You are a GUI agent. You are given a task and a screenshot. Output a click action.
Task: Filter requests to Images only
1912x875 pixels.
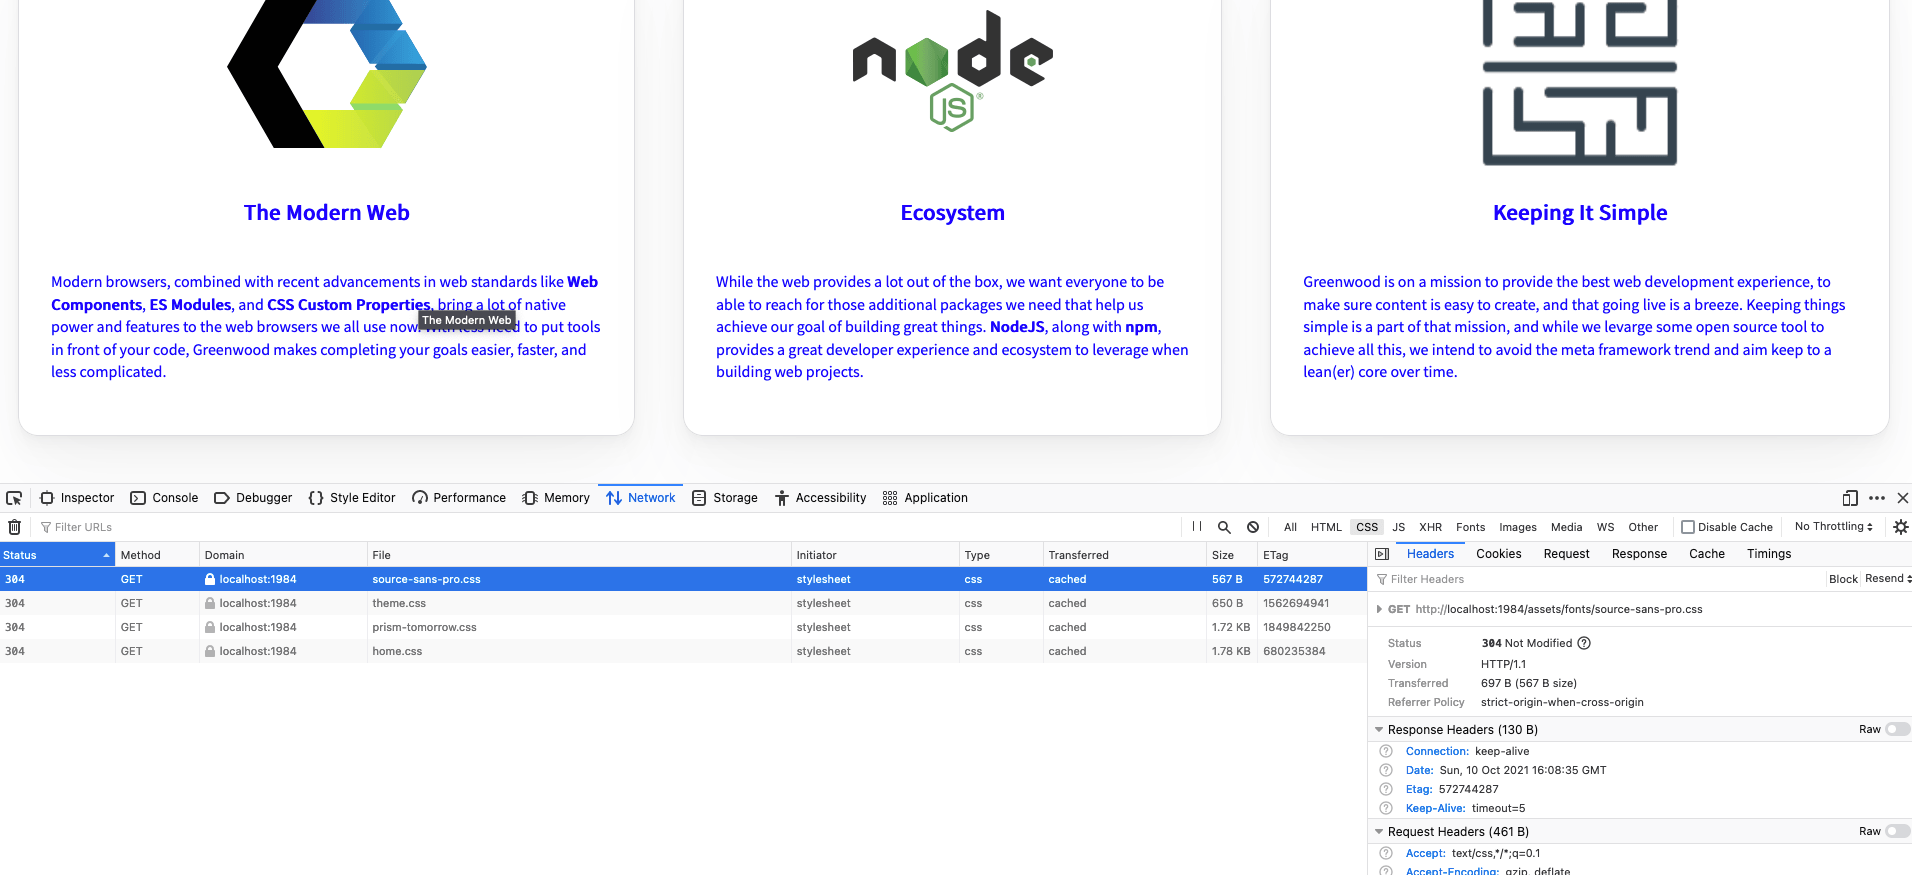(x=1517, y=527)
